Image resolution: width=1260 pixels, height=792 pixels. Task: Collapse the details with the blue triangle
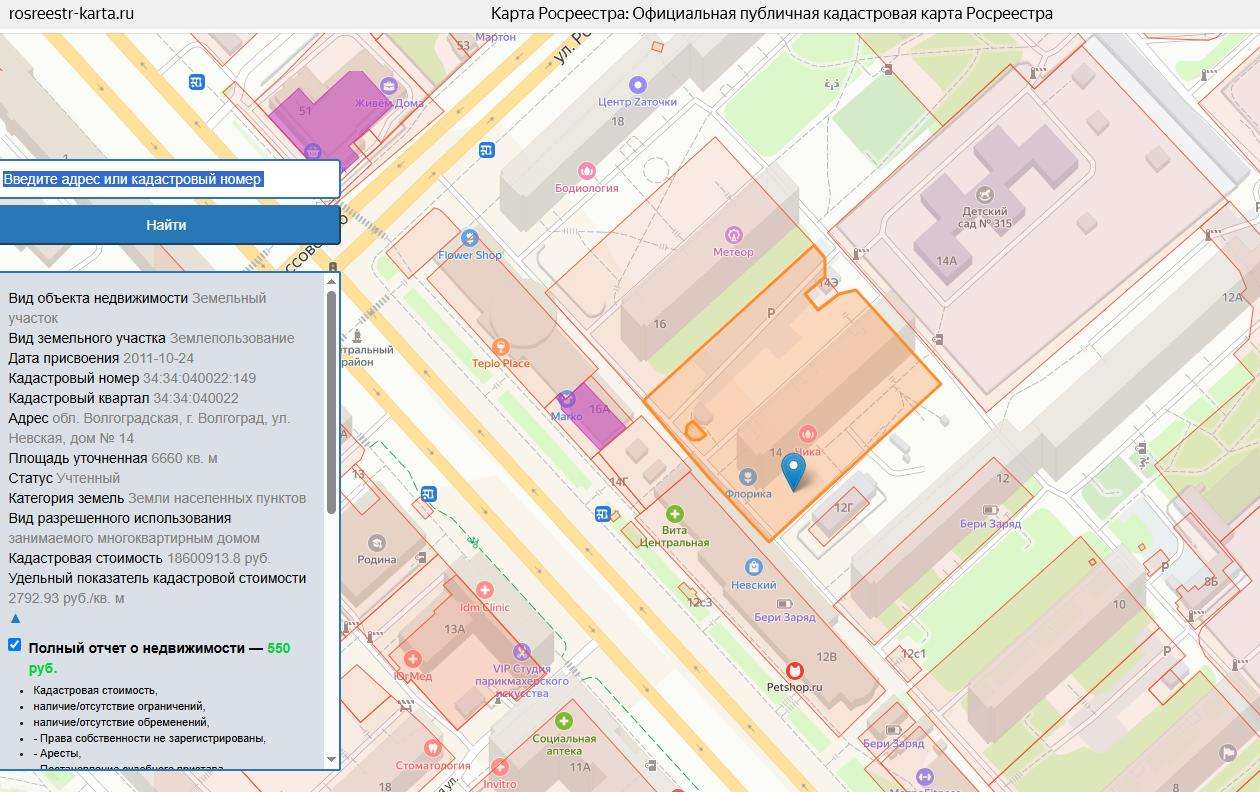tap(15, 619)
